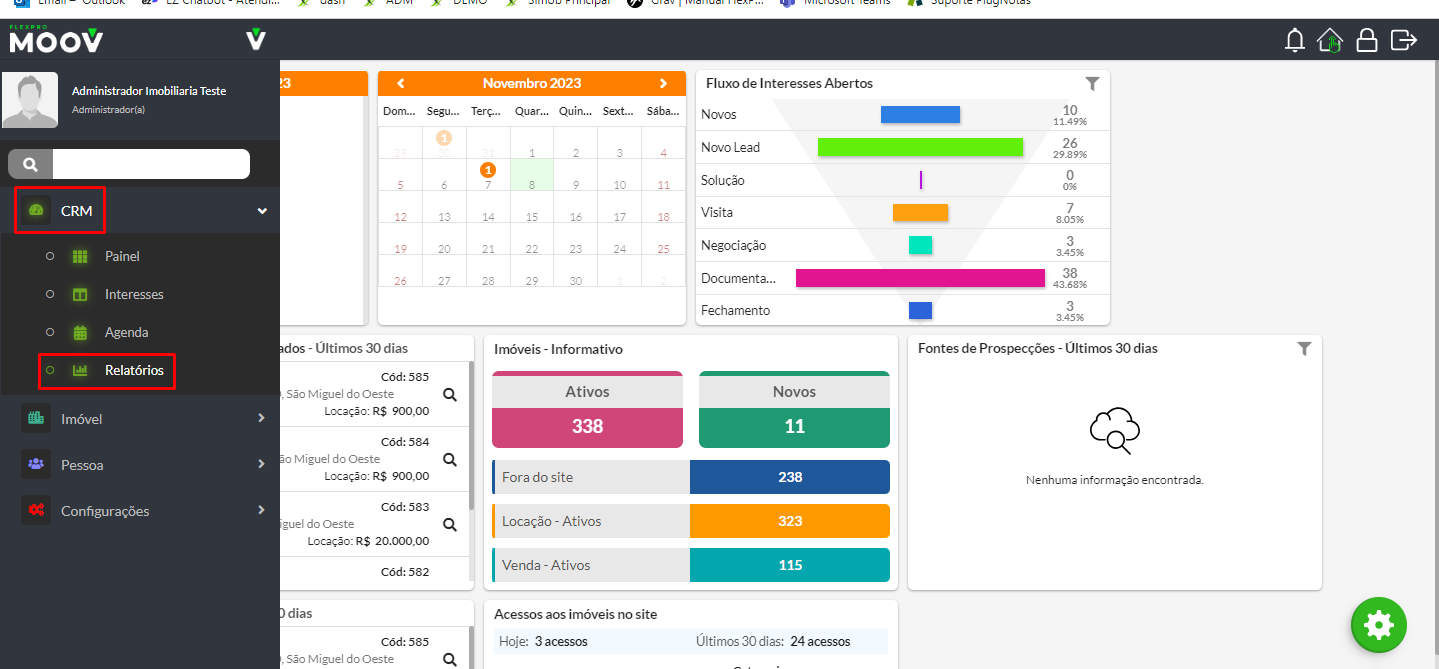Click the 38 Documentação count value
This screenshot has height=669, width=1439.
(x=1070, y=274)
